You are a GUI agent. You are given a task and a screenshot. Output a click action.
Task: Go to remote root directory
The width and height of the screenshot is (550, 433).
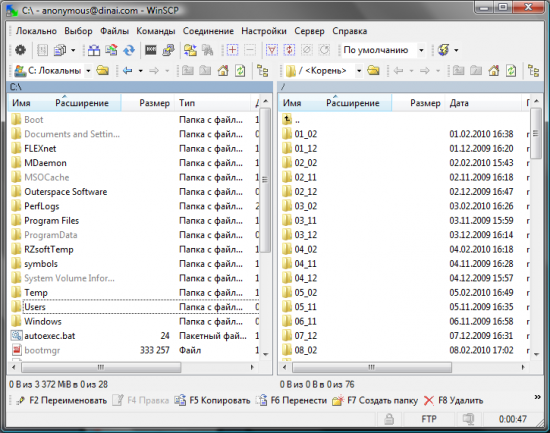476,71
